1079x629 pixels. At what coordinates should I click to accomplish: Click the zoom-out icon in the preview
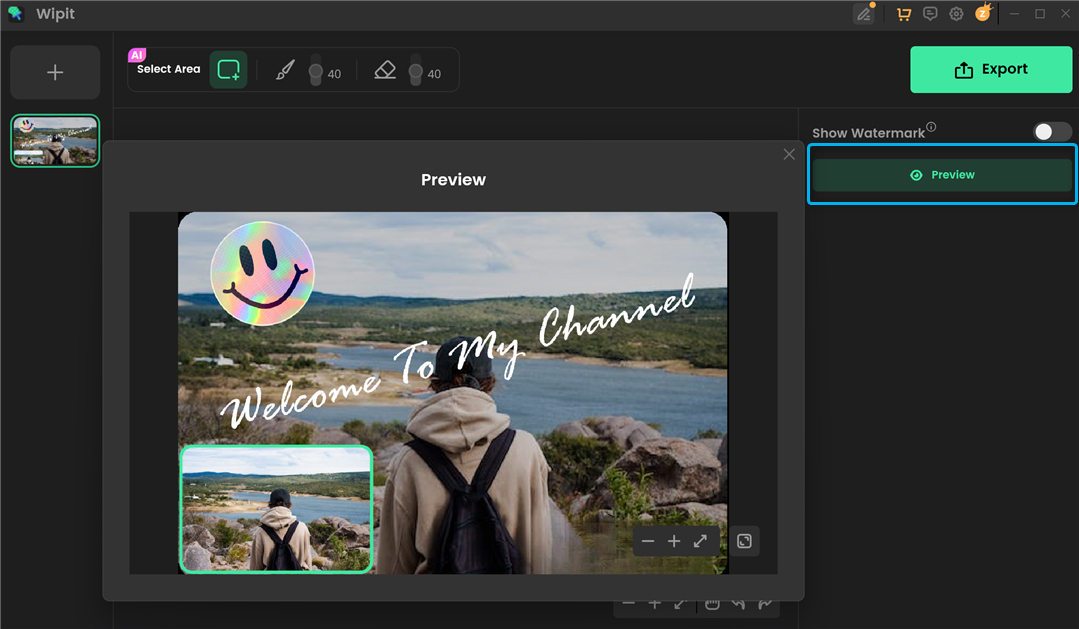(648, 541)
